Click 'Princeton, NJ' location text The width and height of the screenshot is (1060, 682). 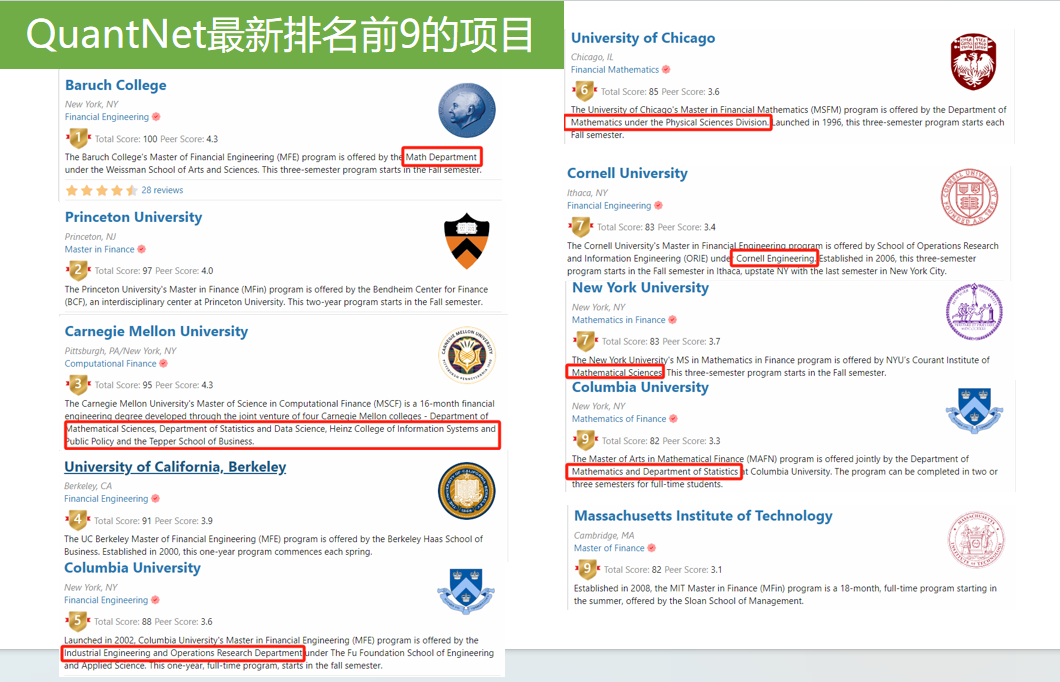coord(91,237)
